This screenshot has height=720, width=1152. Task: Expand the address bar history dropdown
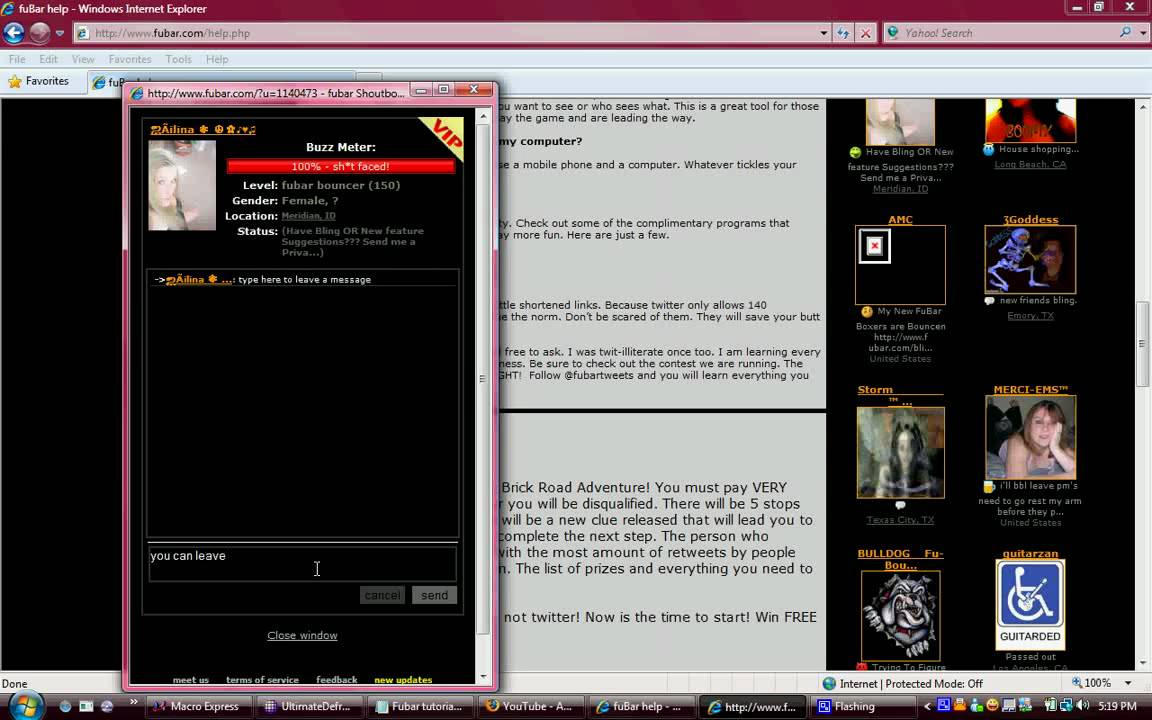tap(824, 33)
